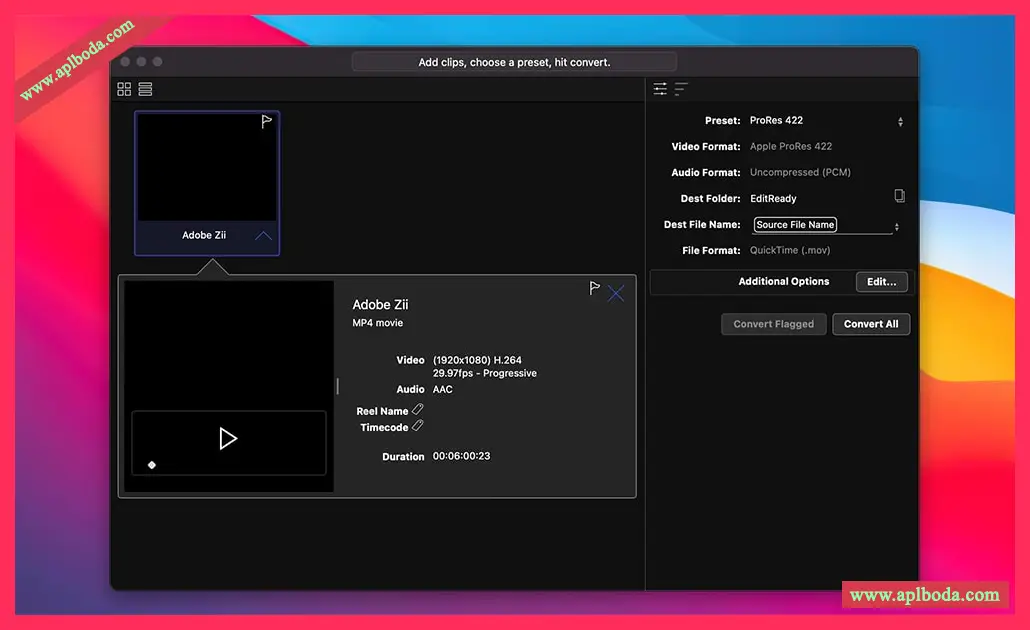
Task: Switch to list view
Action: coord(146,89)
